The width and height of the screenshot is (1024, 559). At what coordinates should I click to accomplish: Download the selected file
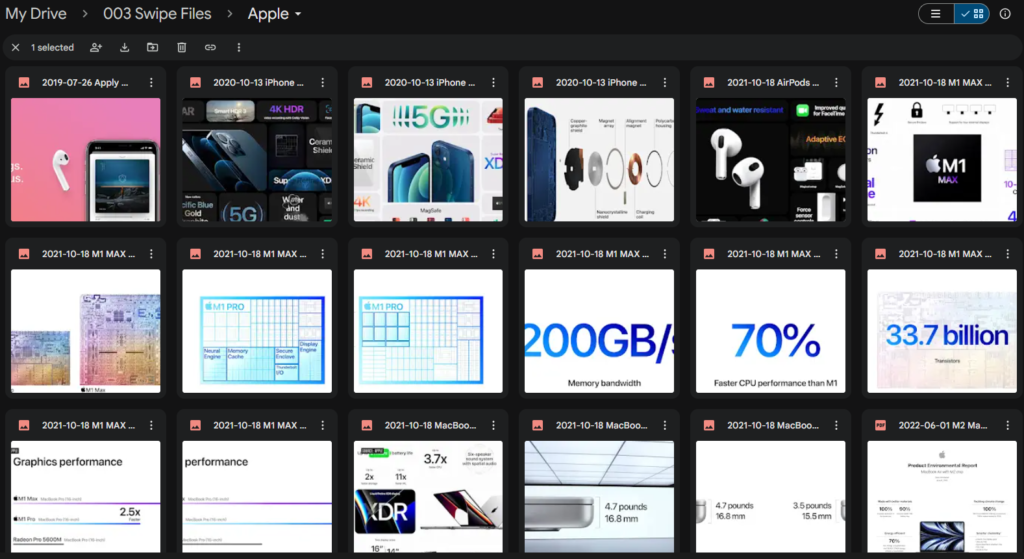pos(125,47)
